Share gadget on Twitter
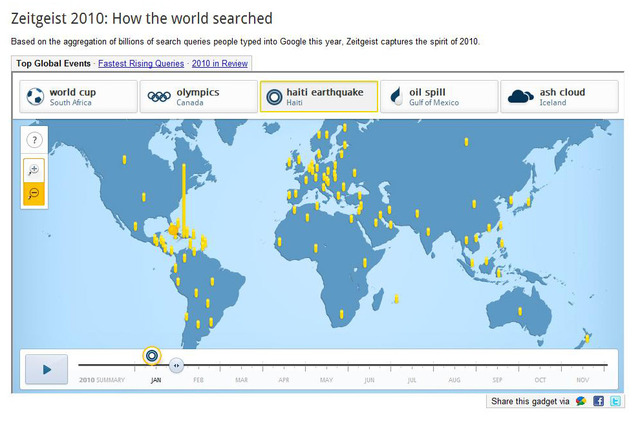This screenshot has width=640, height=426. point(614,401)
